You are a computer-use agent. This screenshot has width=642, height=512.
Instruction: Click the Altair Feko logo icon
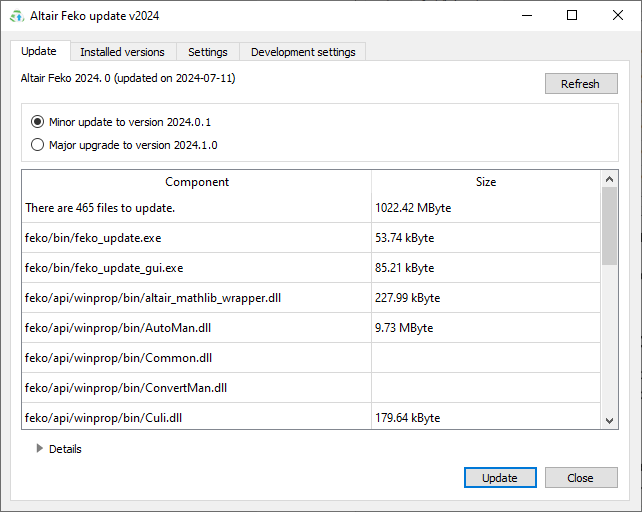coord(16,16)
